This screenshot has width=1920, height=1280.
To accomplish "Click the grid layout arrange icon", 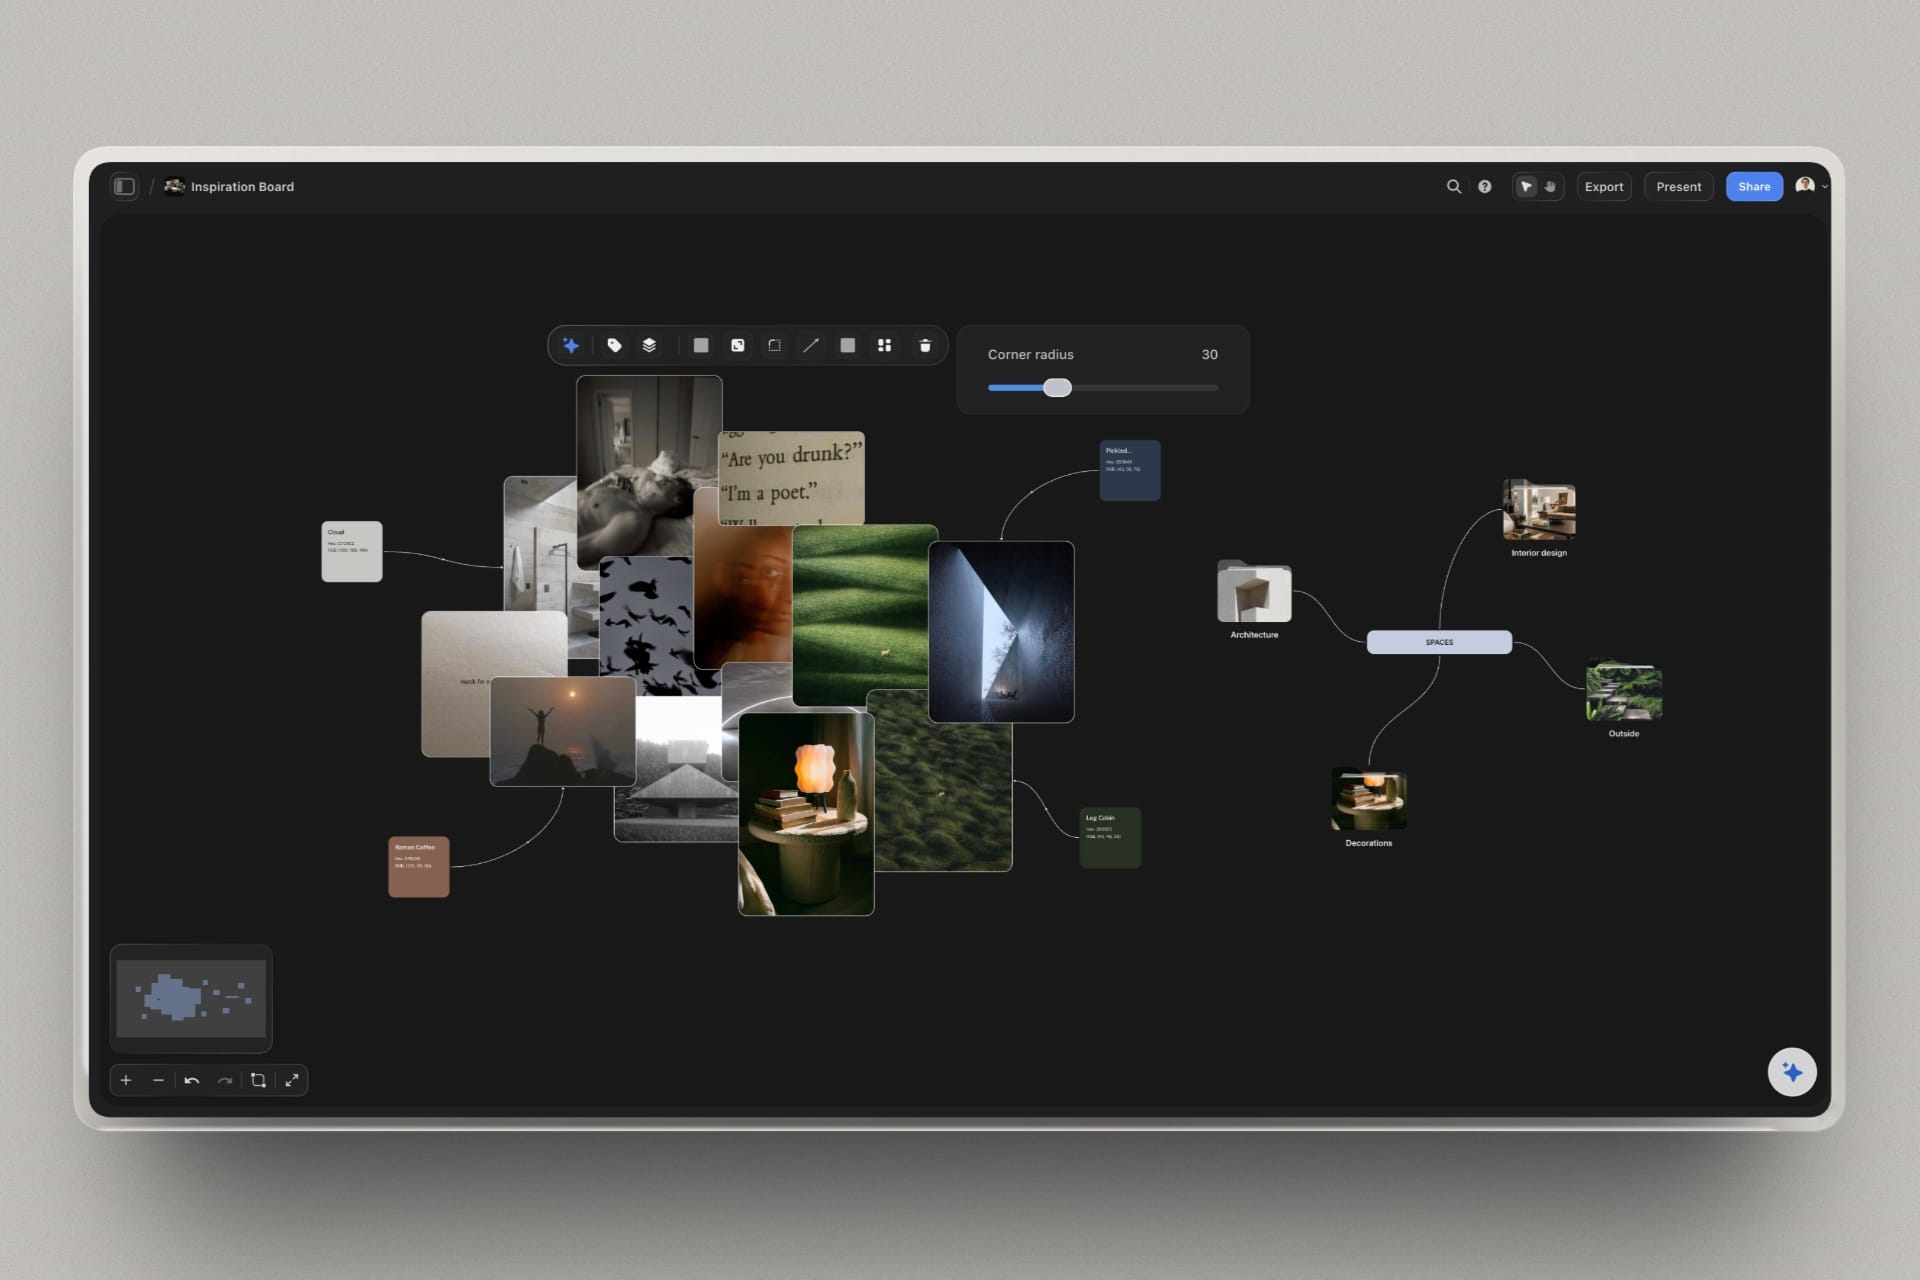I will pos(884,345).
